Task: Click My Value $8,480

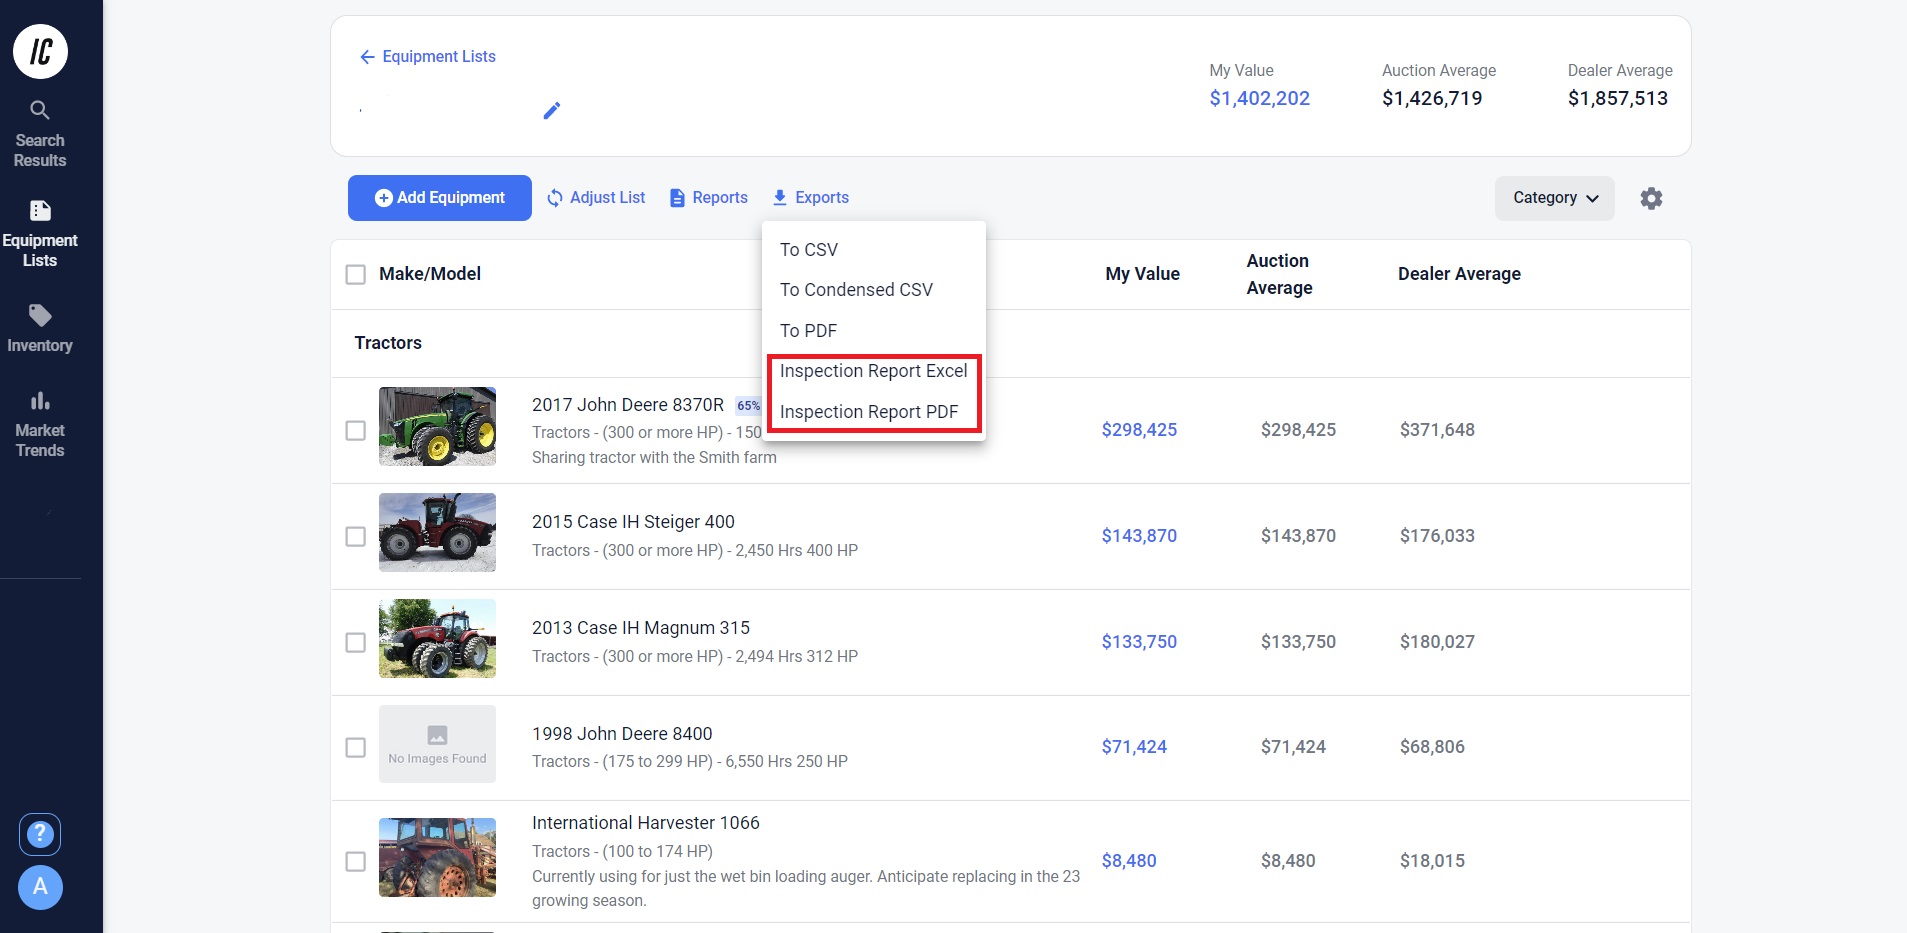Action: 1129,861
